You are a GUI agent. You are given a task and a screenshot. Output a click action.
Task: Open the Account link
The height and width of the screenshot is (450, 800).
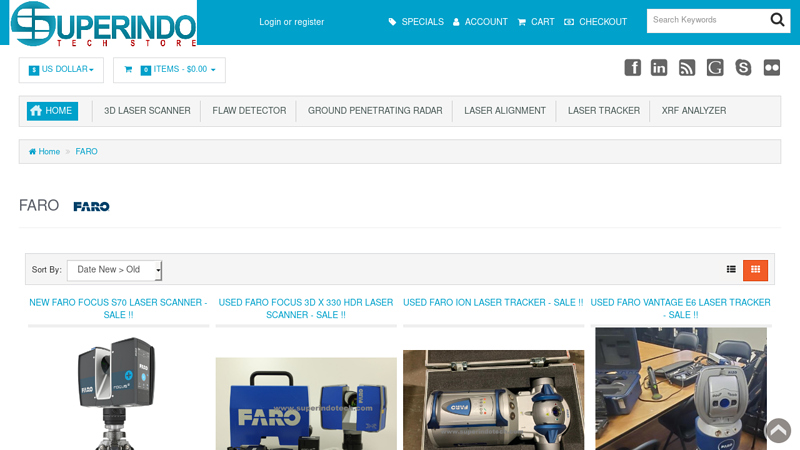click(x=480, y=22)
